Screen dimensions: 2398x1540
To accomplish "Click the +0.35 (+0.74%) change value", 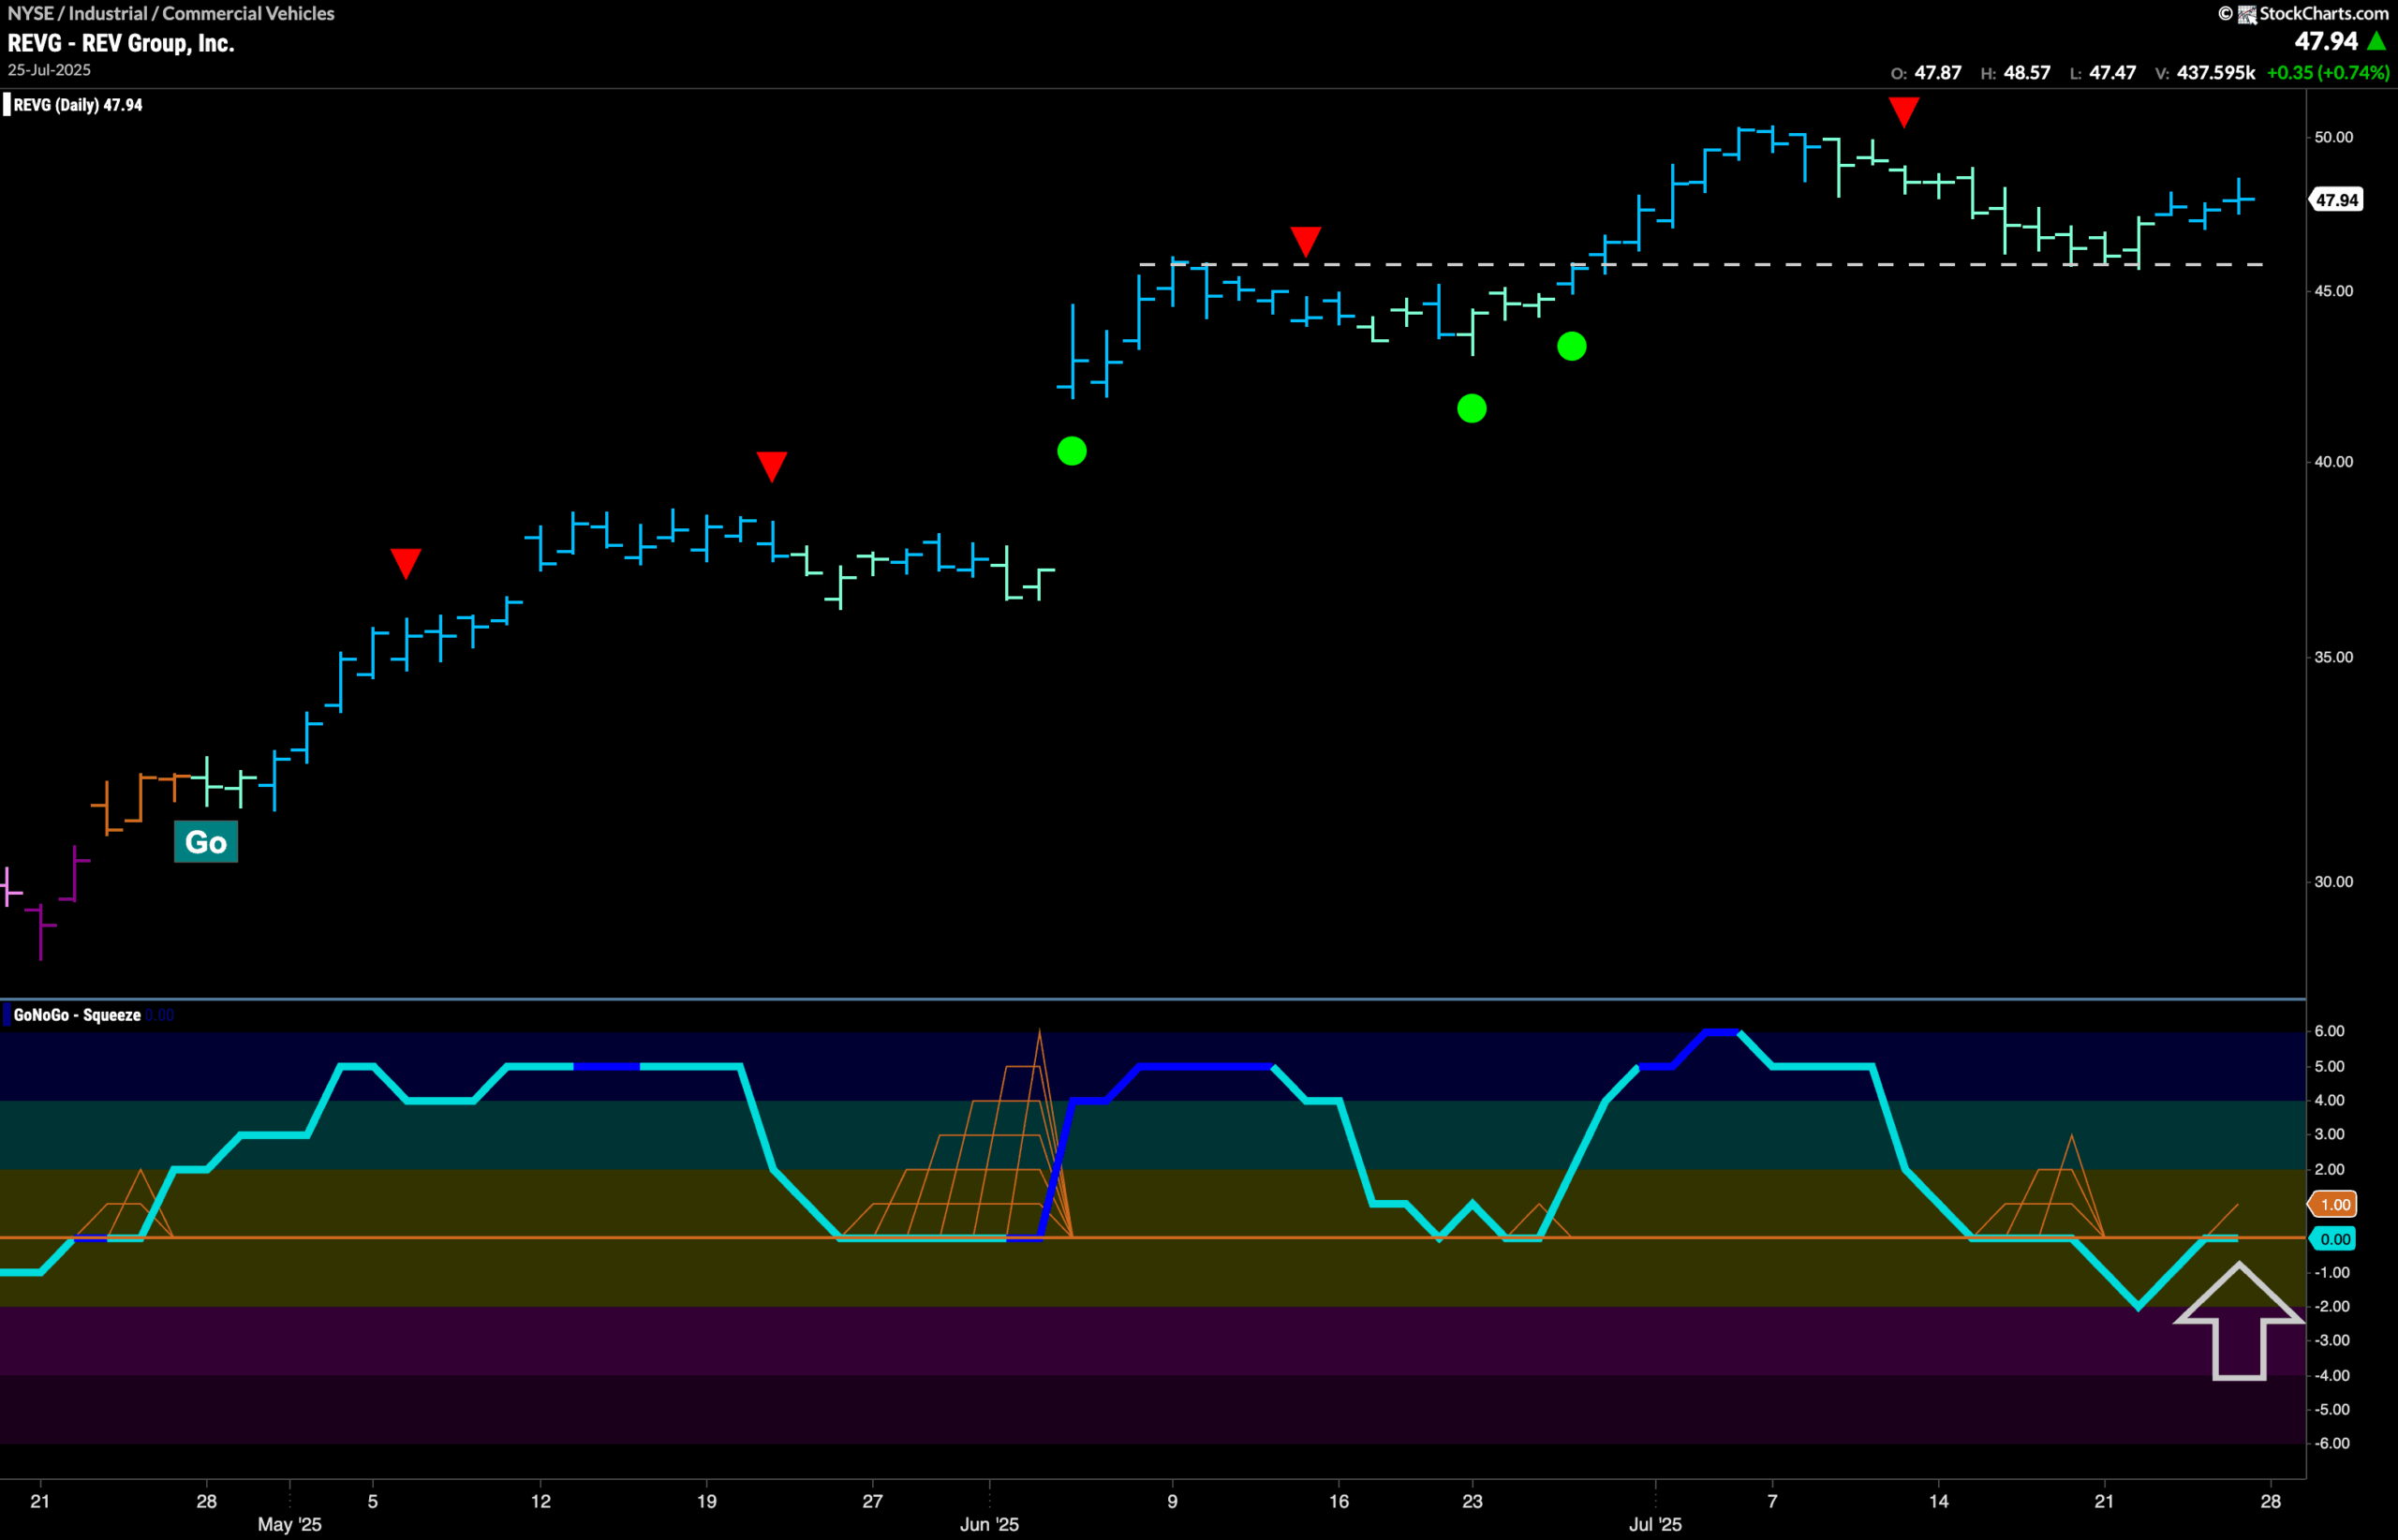I will tap(2327, 72).
